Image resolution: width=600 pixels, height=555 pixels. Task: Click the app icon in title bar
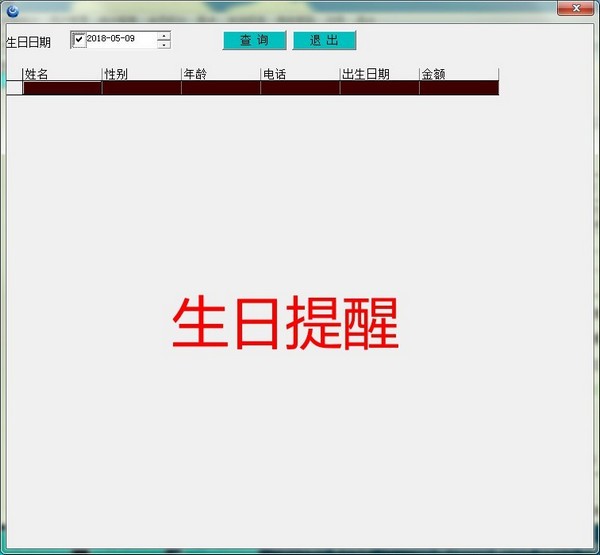point(13,11)
